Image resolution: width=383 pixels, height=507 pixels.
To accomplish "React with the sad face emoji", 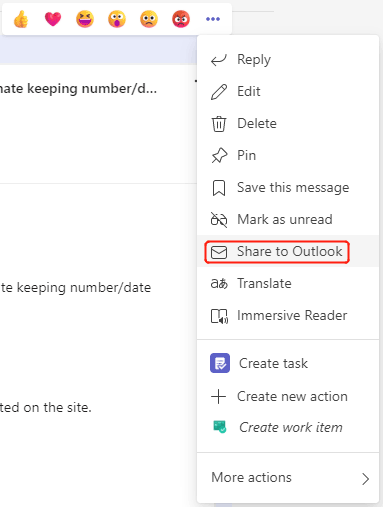I will pyautogui.click(x=149, y=19).
